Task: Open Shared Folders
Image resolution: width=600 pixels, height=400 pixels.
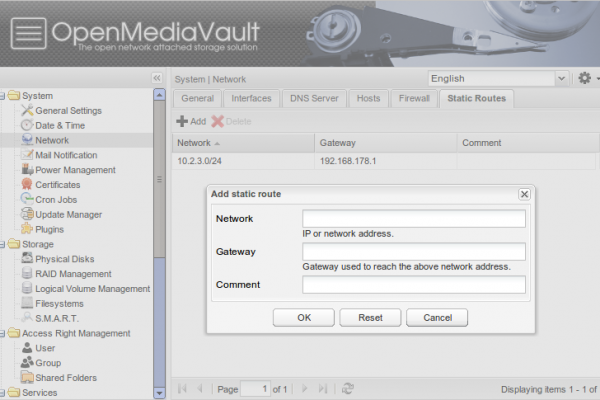Action: pos(66,378)
